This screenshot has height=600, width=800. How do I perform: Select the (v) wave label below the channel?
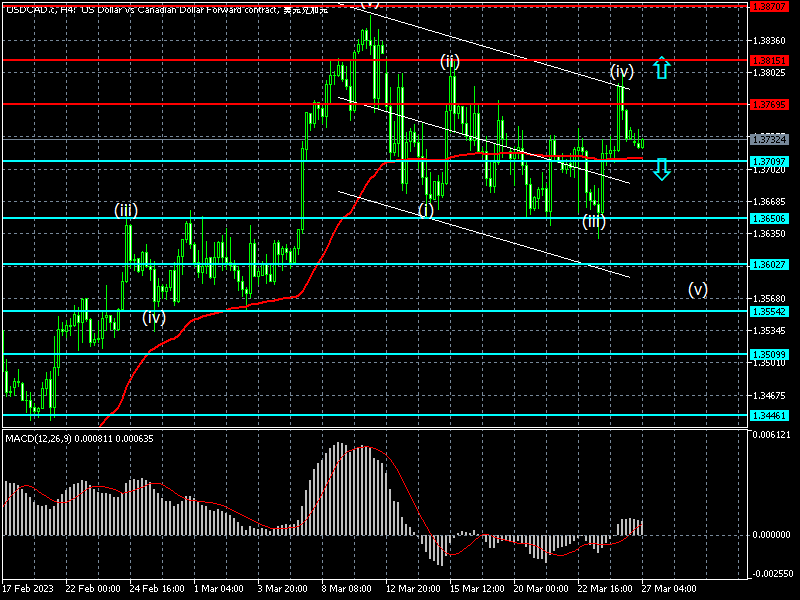pyautogui.click(x=697, y=290)
